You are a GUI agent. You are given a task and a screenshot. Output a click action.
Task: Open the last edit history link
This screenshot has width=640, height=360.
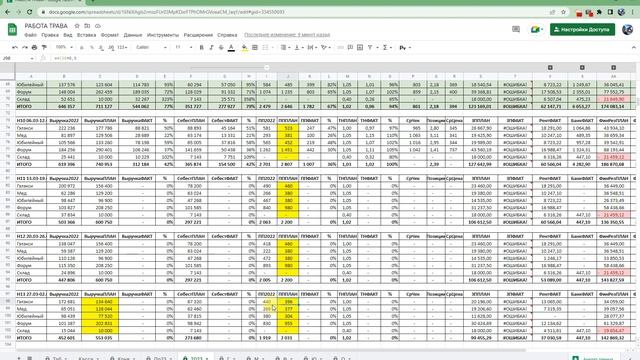tap(287, 35)
